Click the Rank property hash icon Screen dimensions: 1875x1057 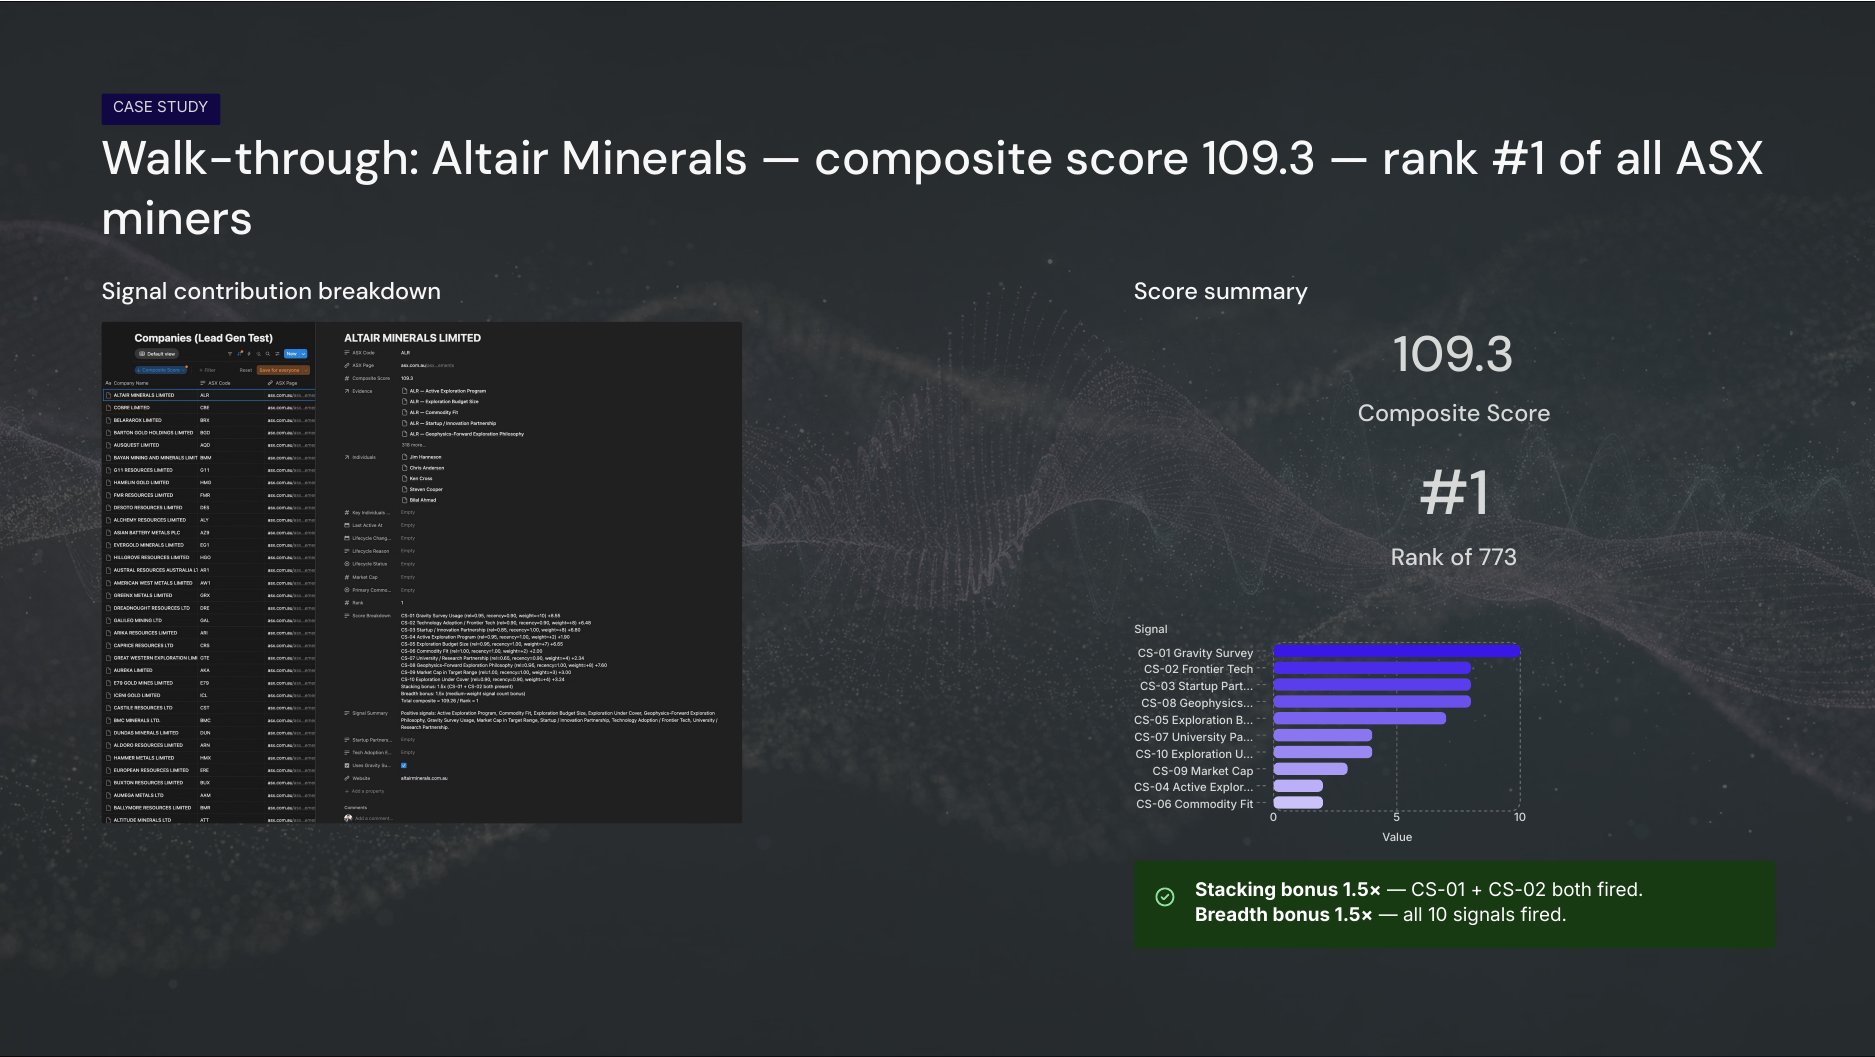(347, 603)
